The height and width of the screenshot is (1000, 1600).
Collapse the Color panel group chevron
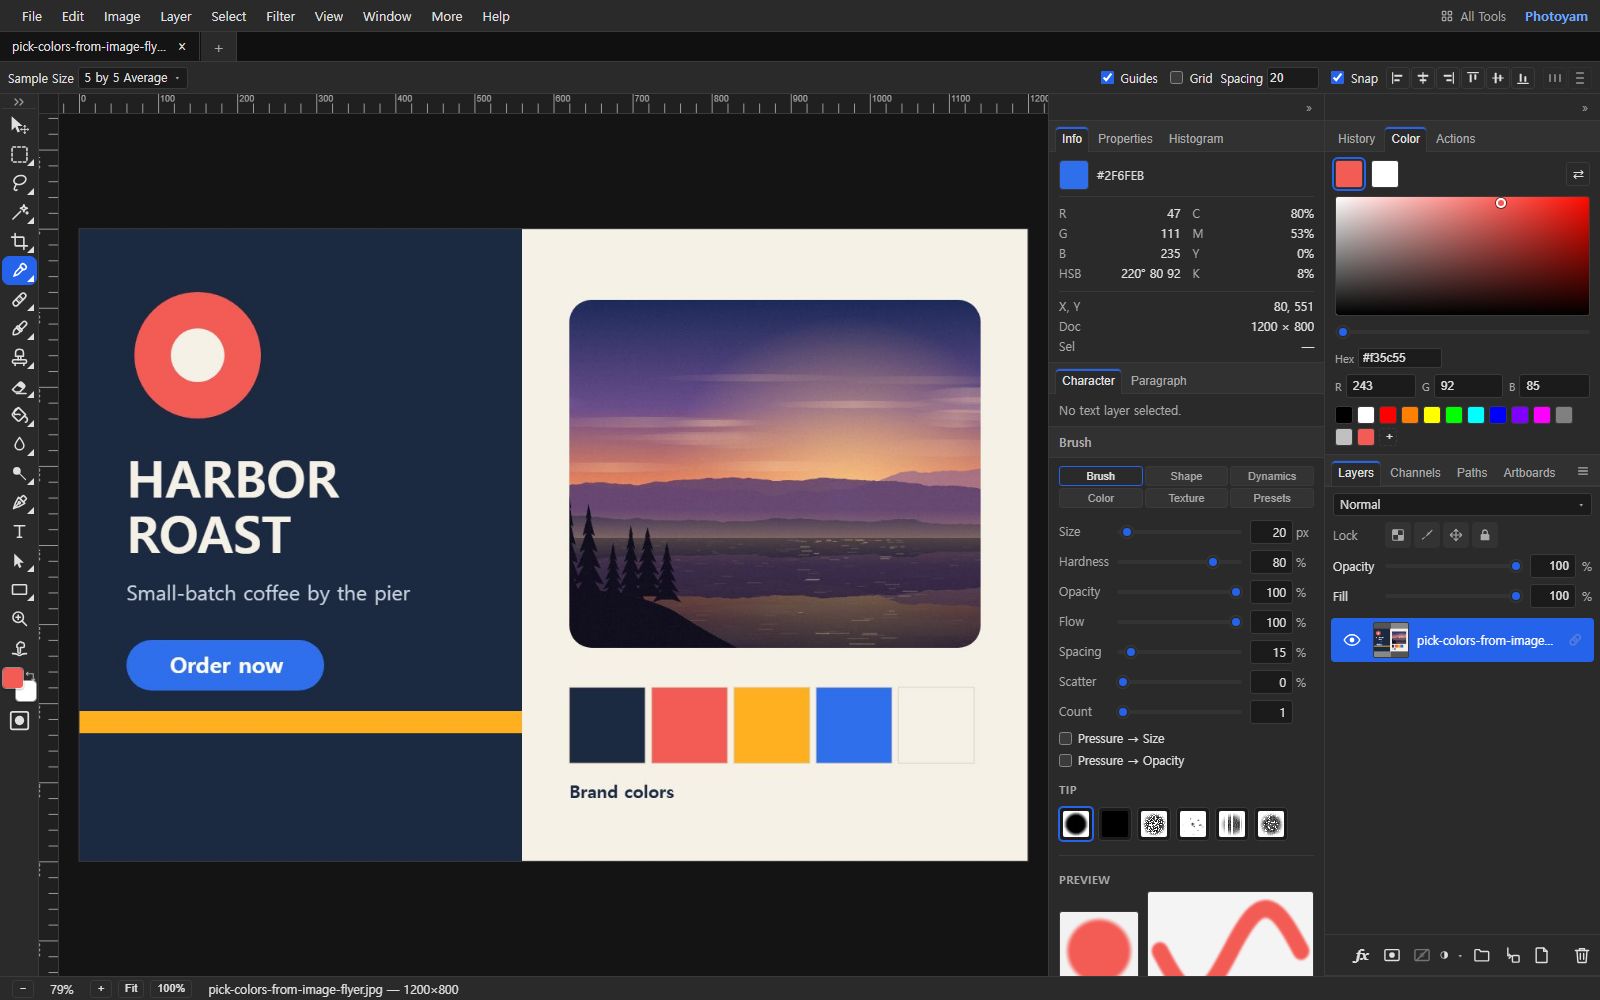1584,108
